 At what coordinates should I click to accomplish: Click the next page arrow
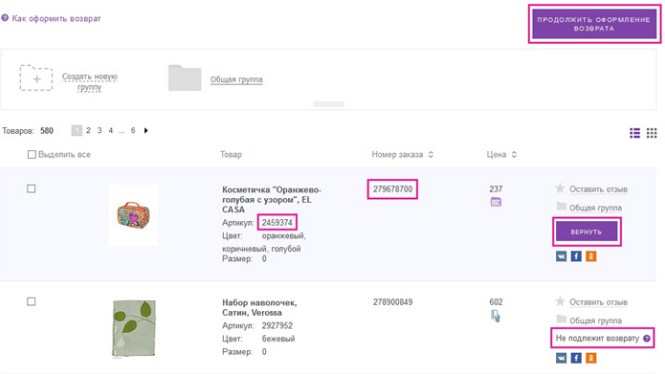click(x=146, y=131)
